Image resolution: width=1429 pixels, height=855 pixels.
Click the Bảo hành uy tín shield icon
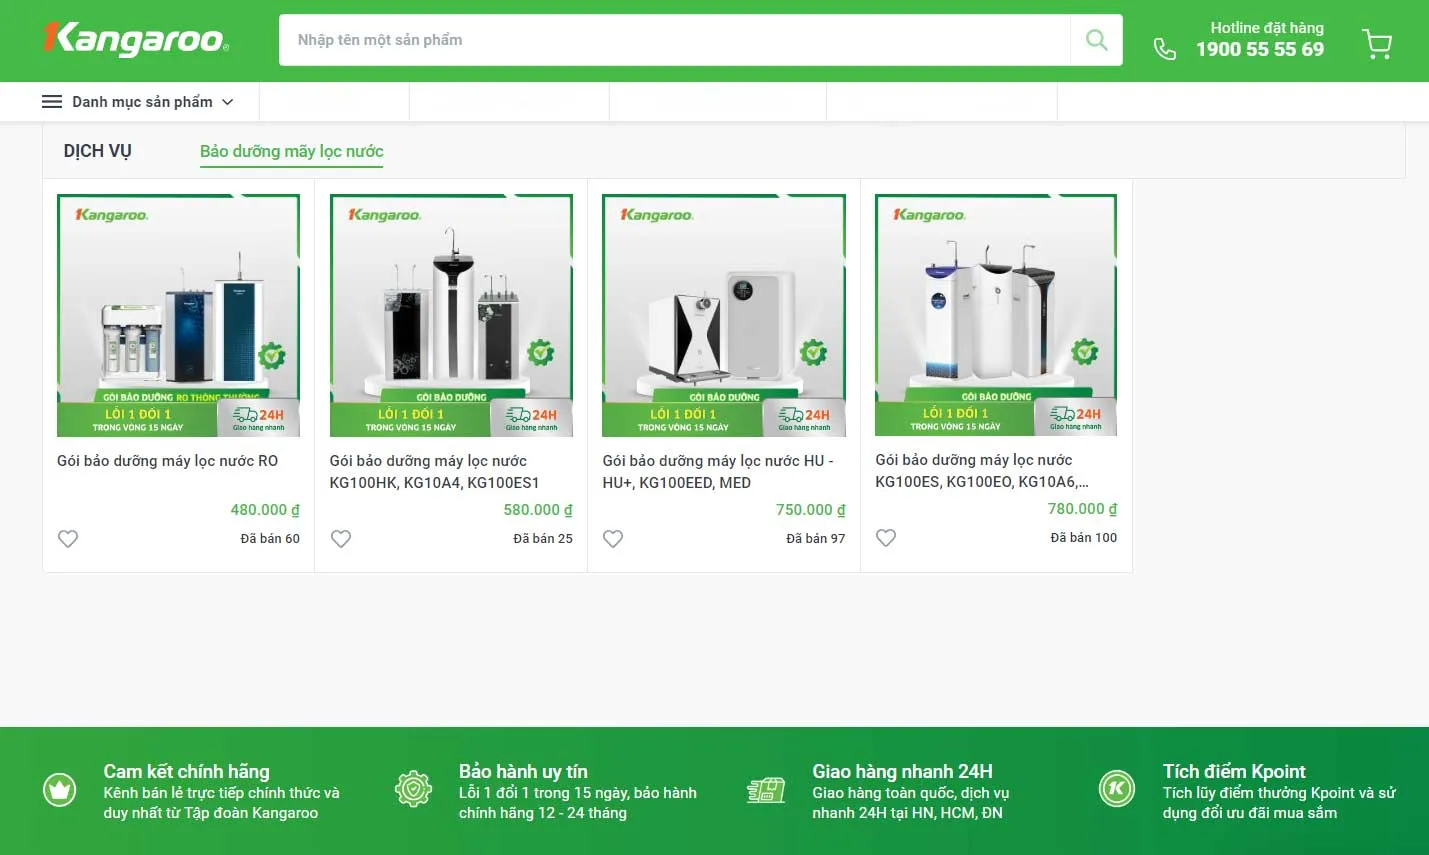(413, 789)
